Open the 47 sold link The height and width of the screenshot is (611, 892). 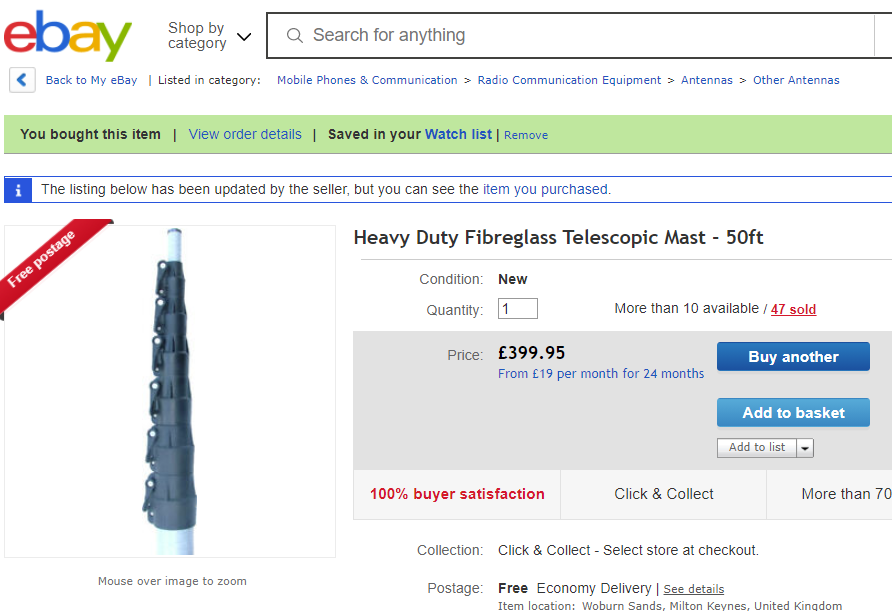click(x=793, y=309)
